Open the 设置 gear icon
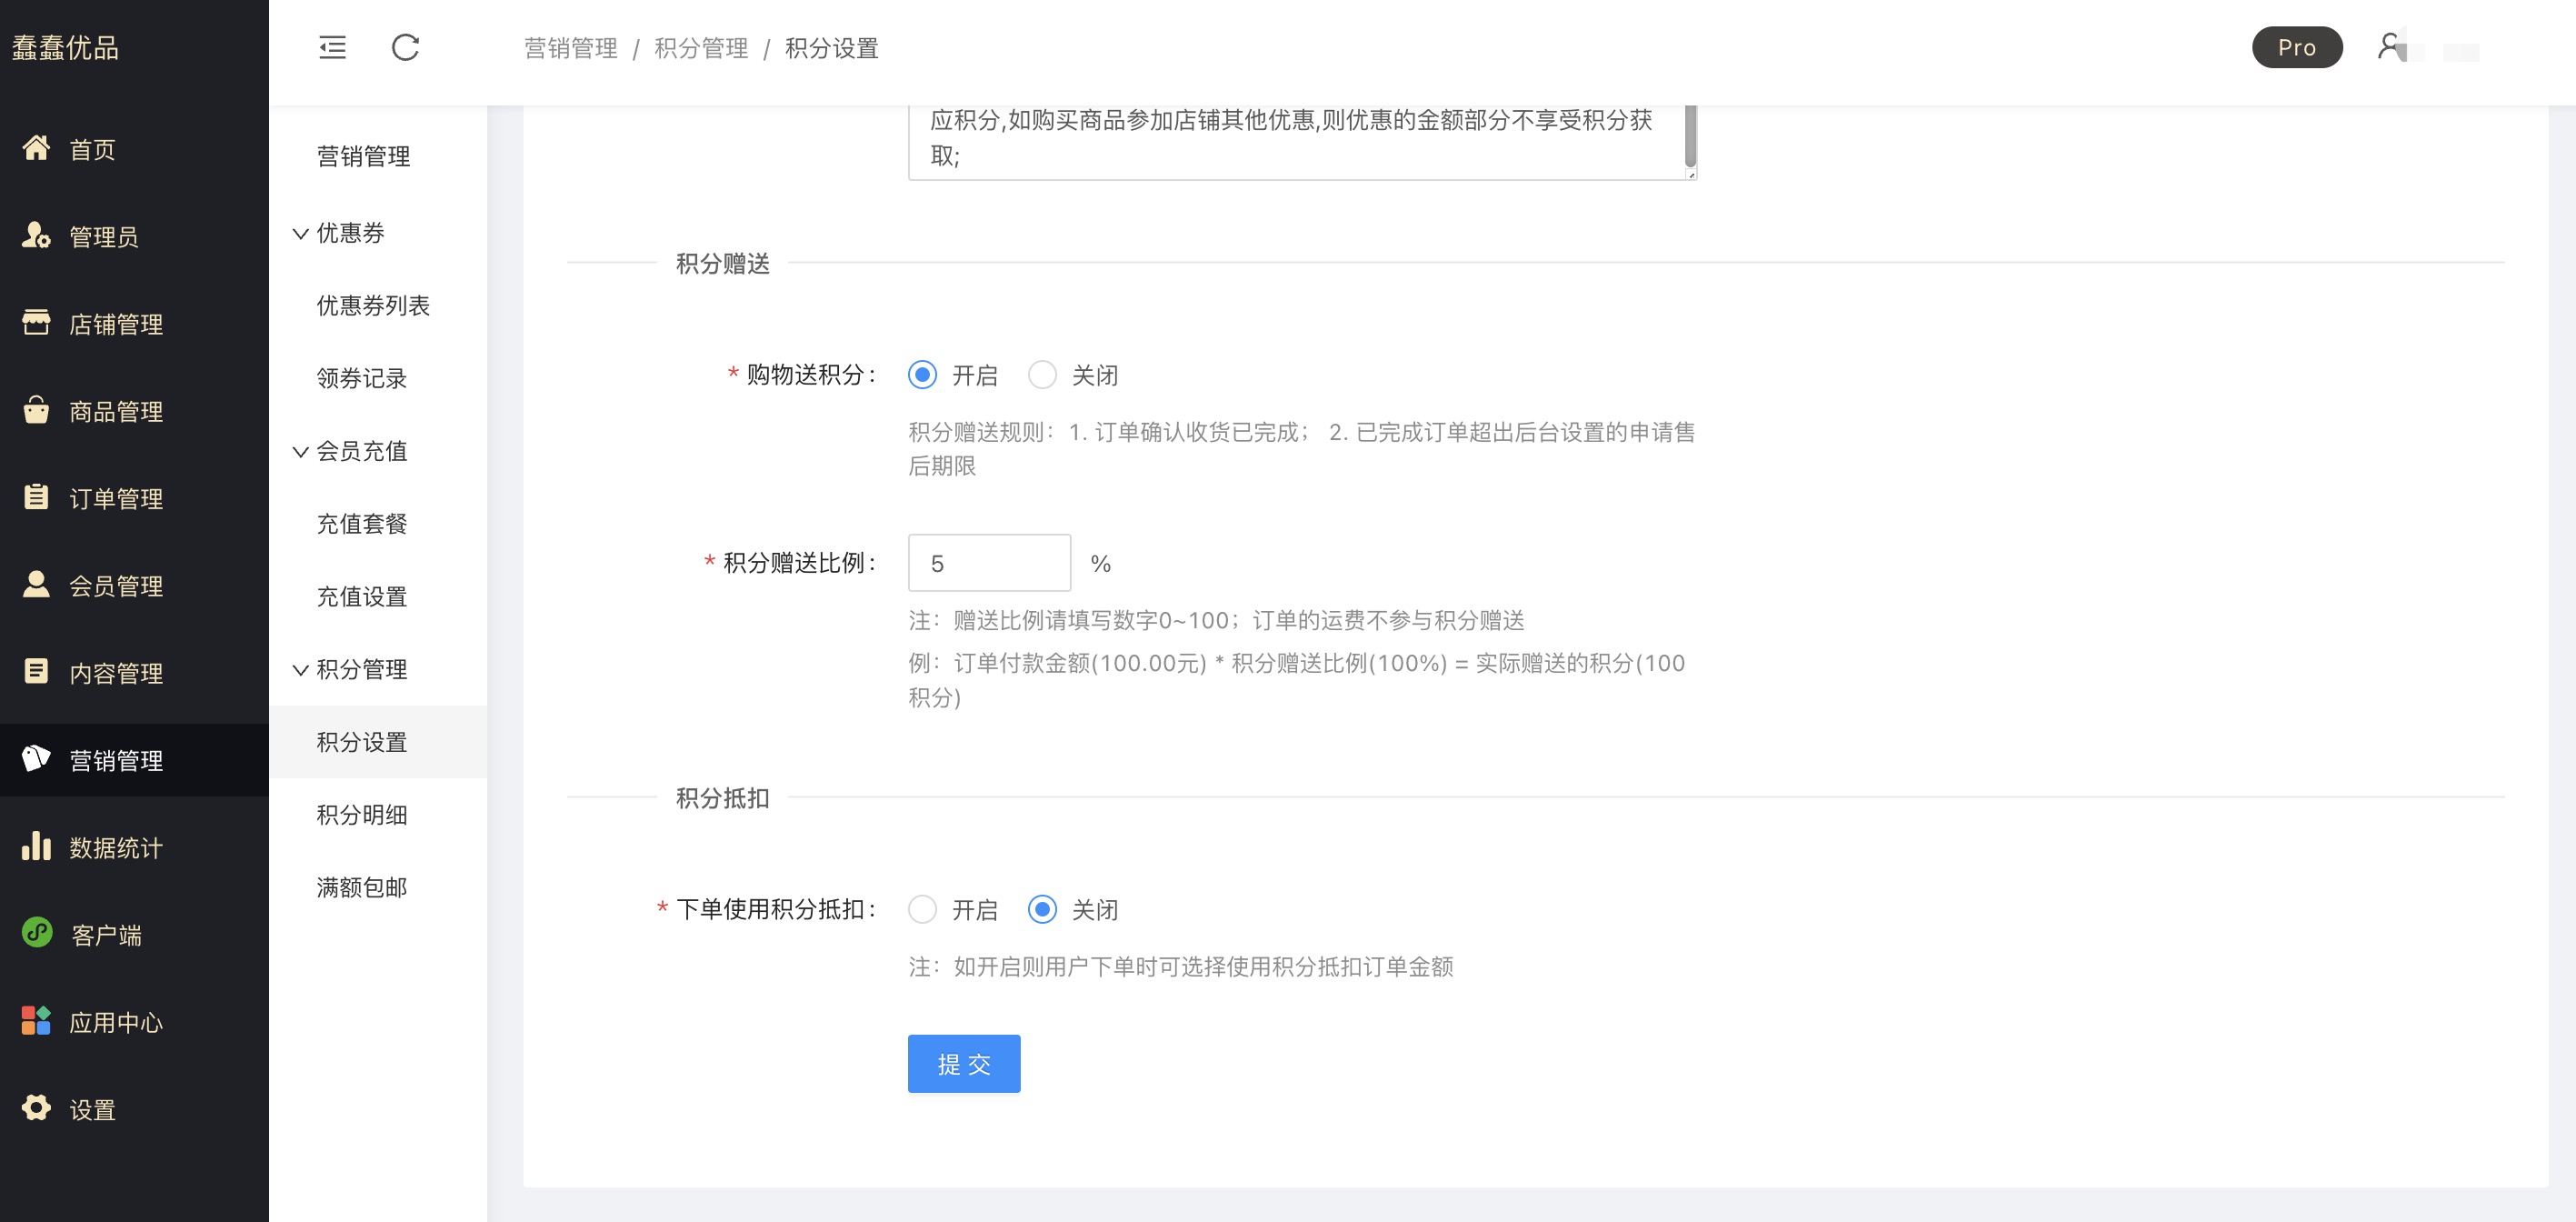This screenshot has height=1222, width=2576. [36, 1108]
